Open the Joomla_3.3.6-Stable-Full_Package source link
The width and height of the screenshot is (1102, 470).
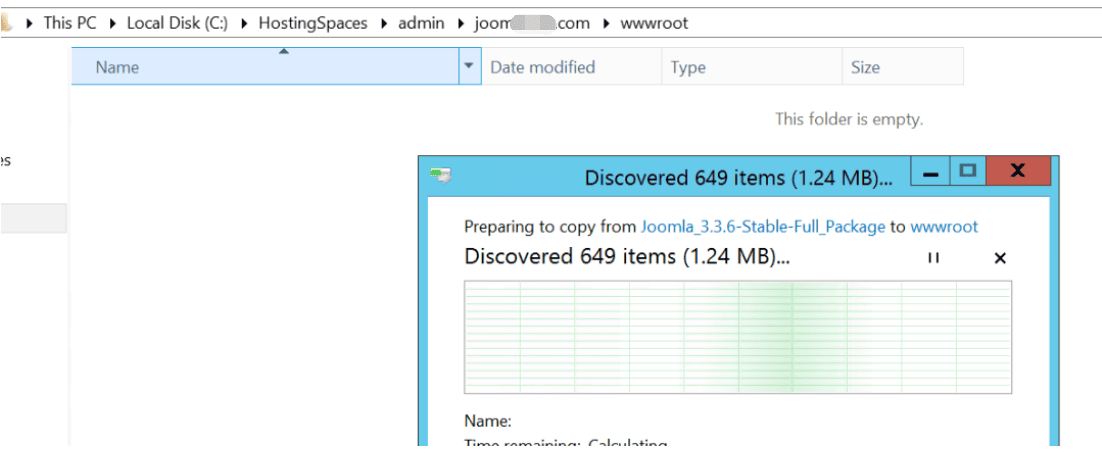coord(763,227)
